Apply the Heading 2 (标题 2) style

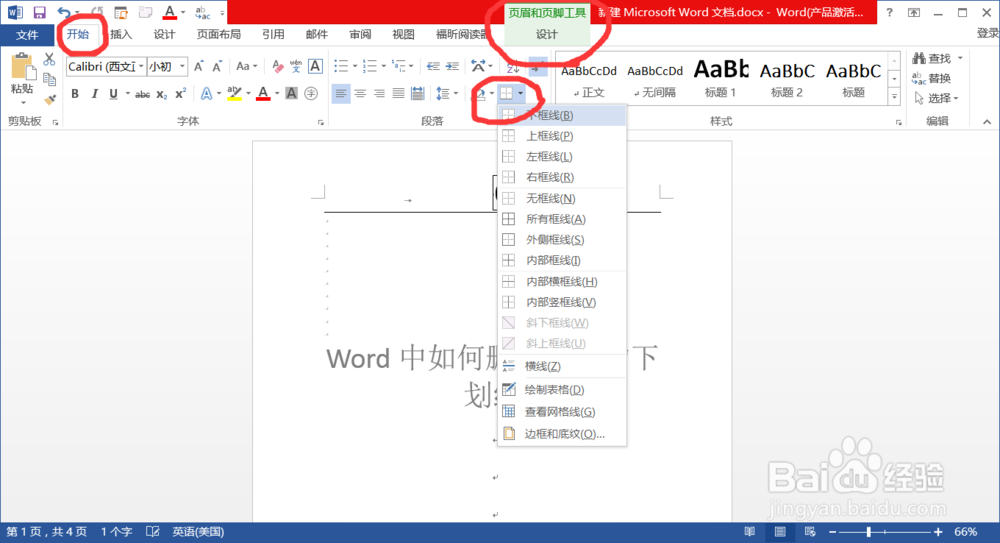pos(787,77)
